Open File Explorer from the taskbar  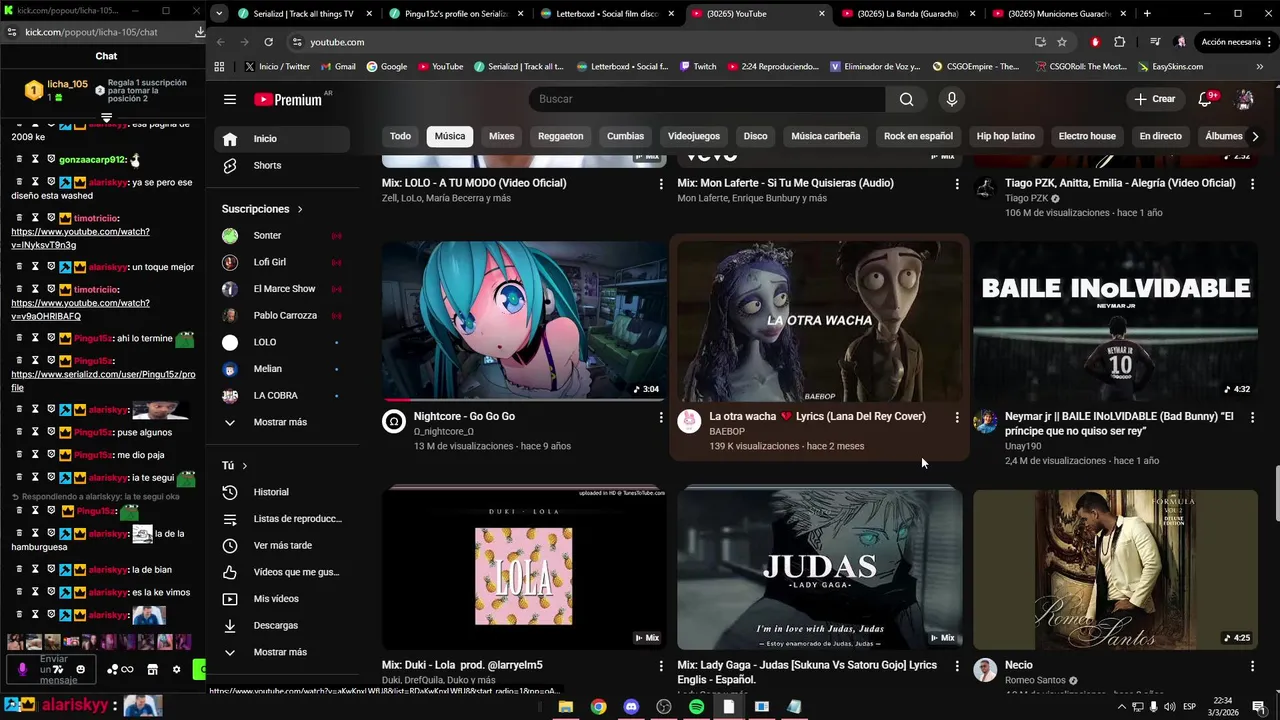[x=565, y=707]
